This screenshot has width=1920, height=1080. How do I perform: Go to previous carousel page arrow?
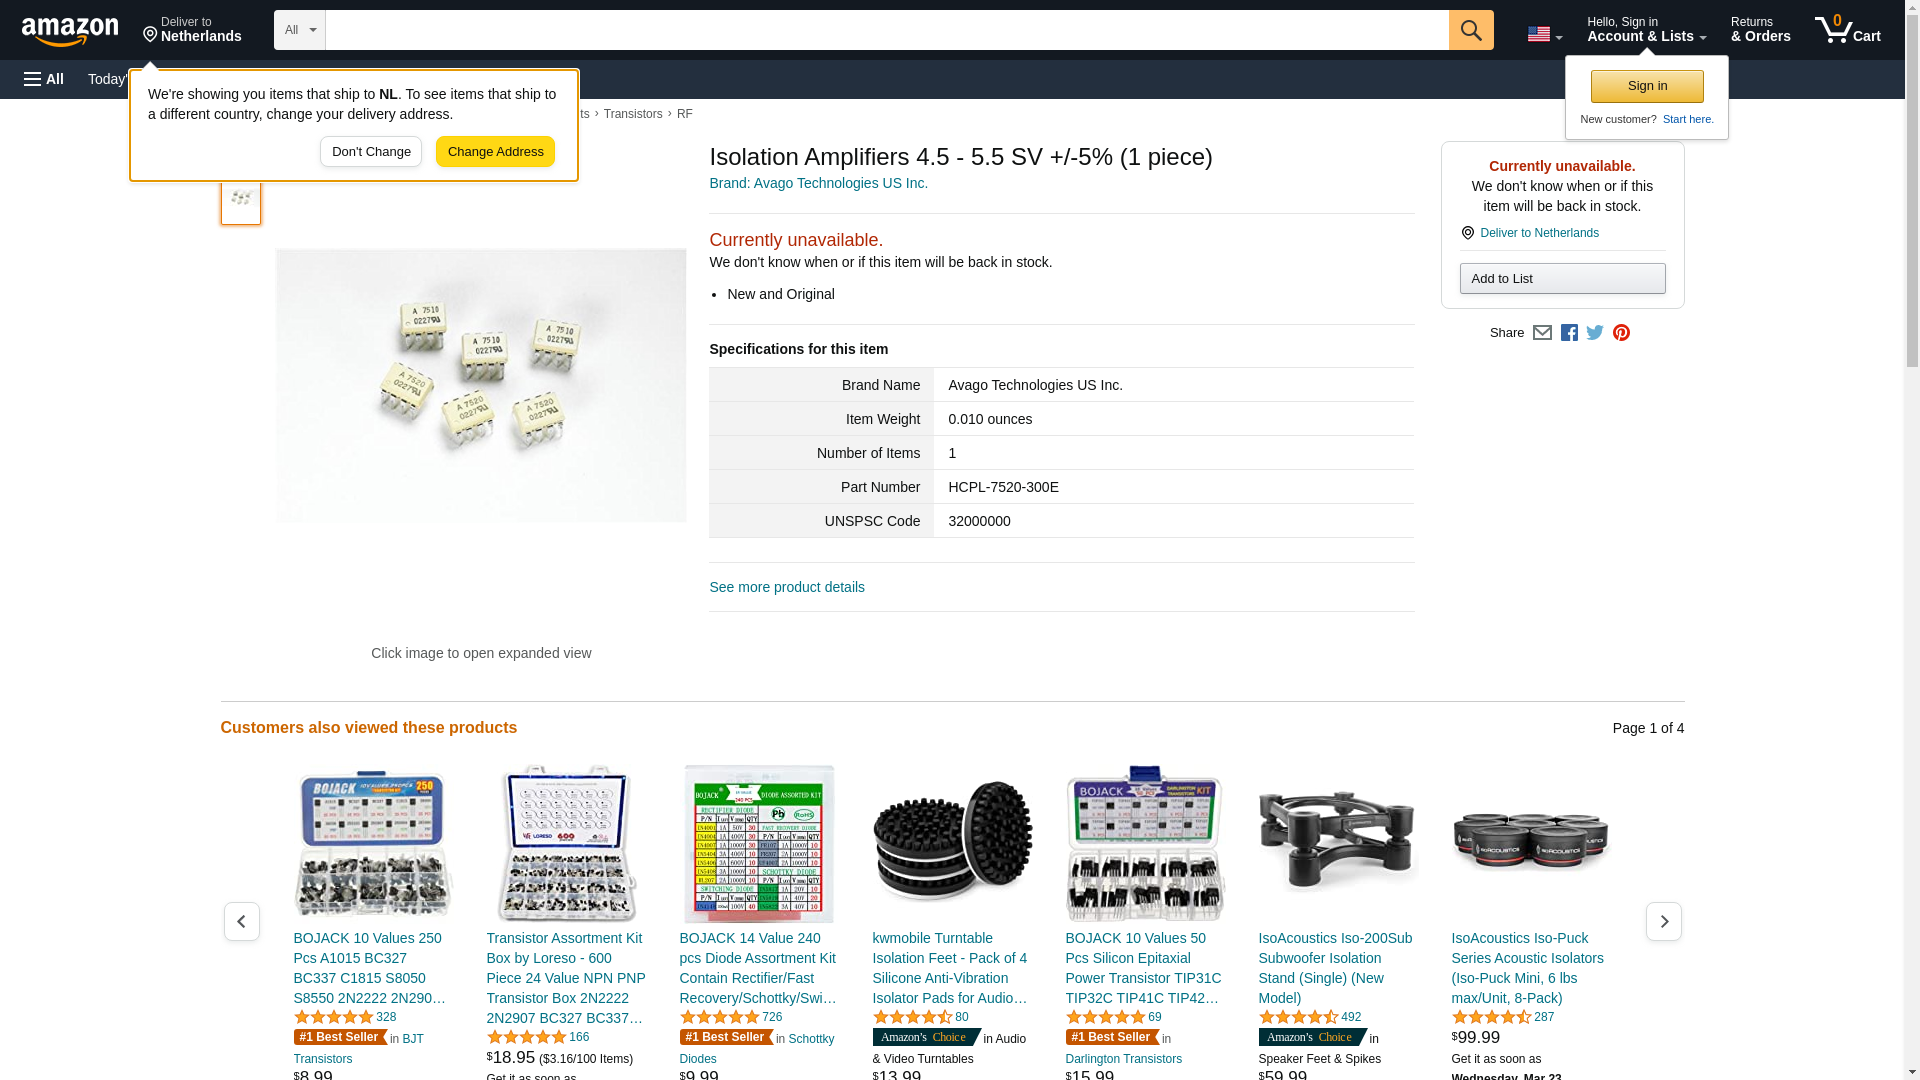coord(242,921)
